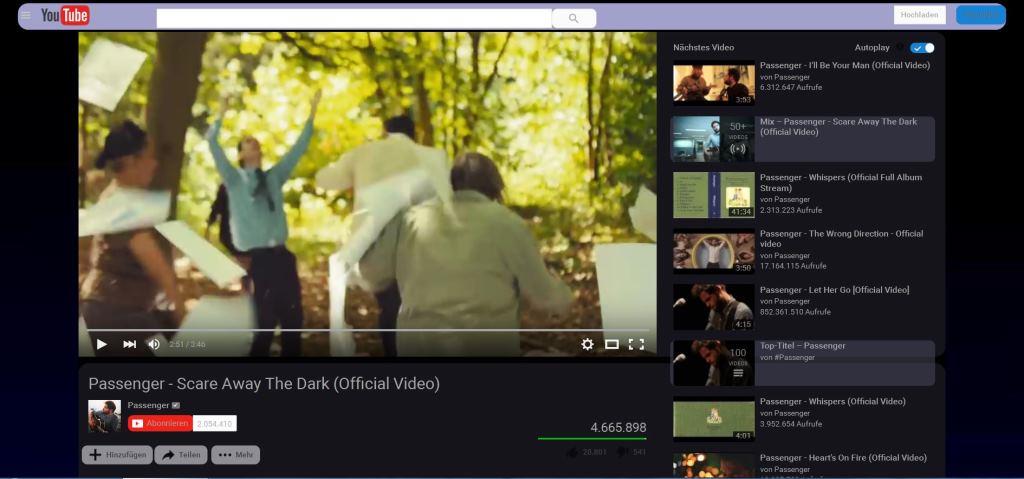1024x479 pixels.
Task: Open von #Passenger channel link
Action: pyautogui.click(x=788, y=357)
